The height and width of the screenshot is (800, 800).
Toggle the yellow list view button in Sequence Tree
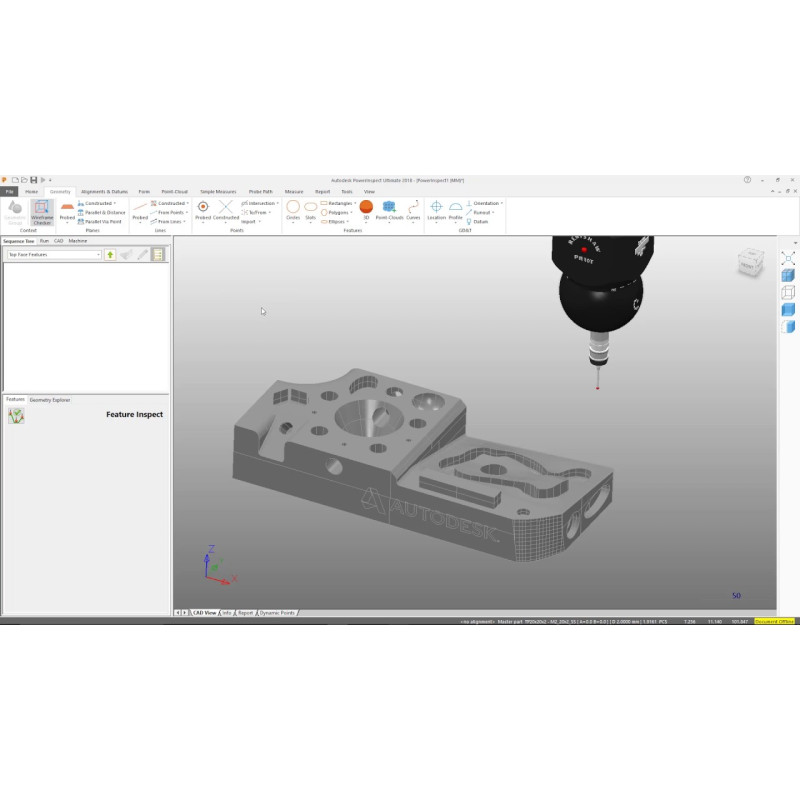158,255
